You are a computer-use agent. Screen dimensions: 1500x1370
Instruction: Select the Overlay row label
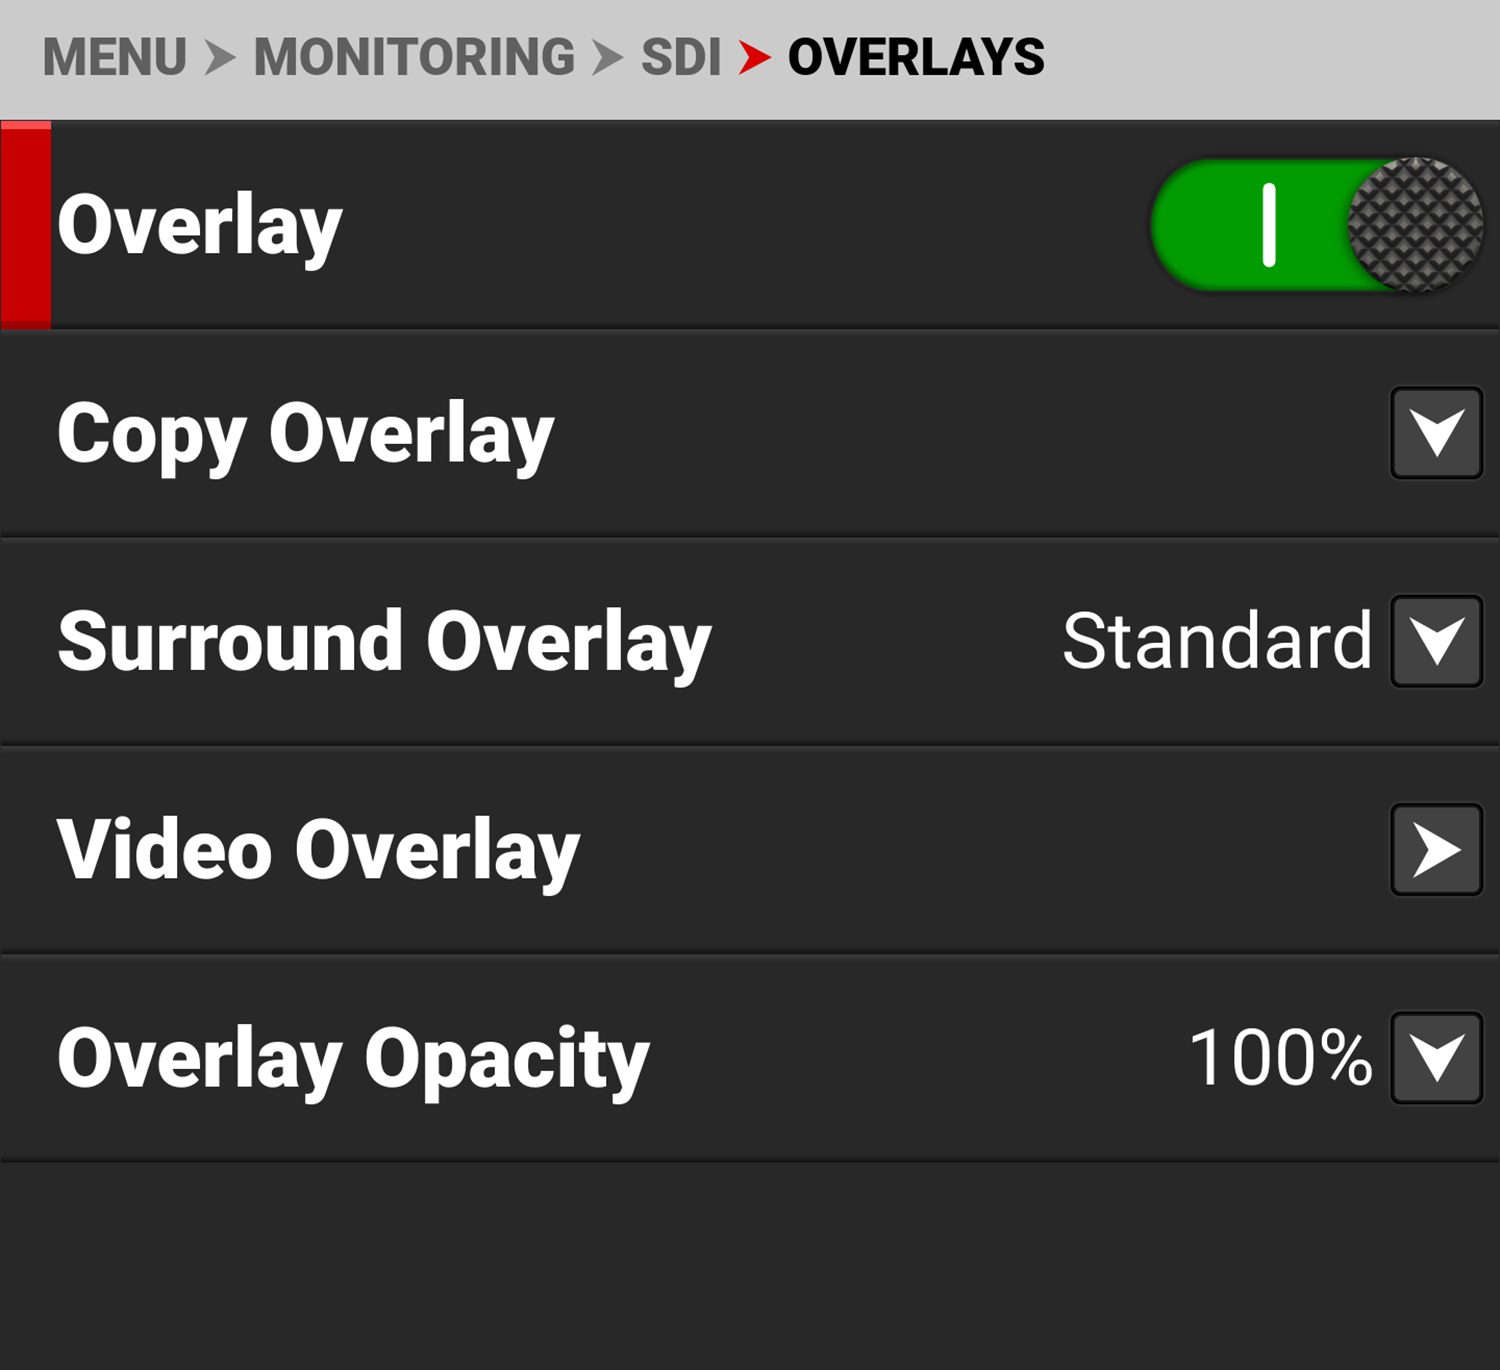click(x=200, y=226)
